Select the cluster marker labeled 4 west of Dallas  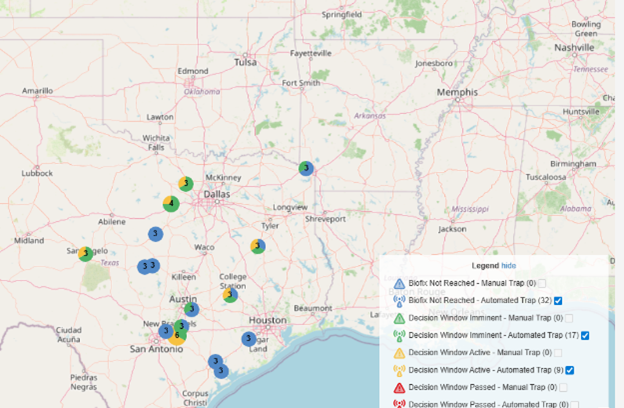click(x=171, y=204)
